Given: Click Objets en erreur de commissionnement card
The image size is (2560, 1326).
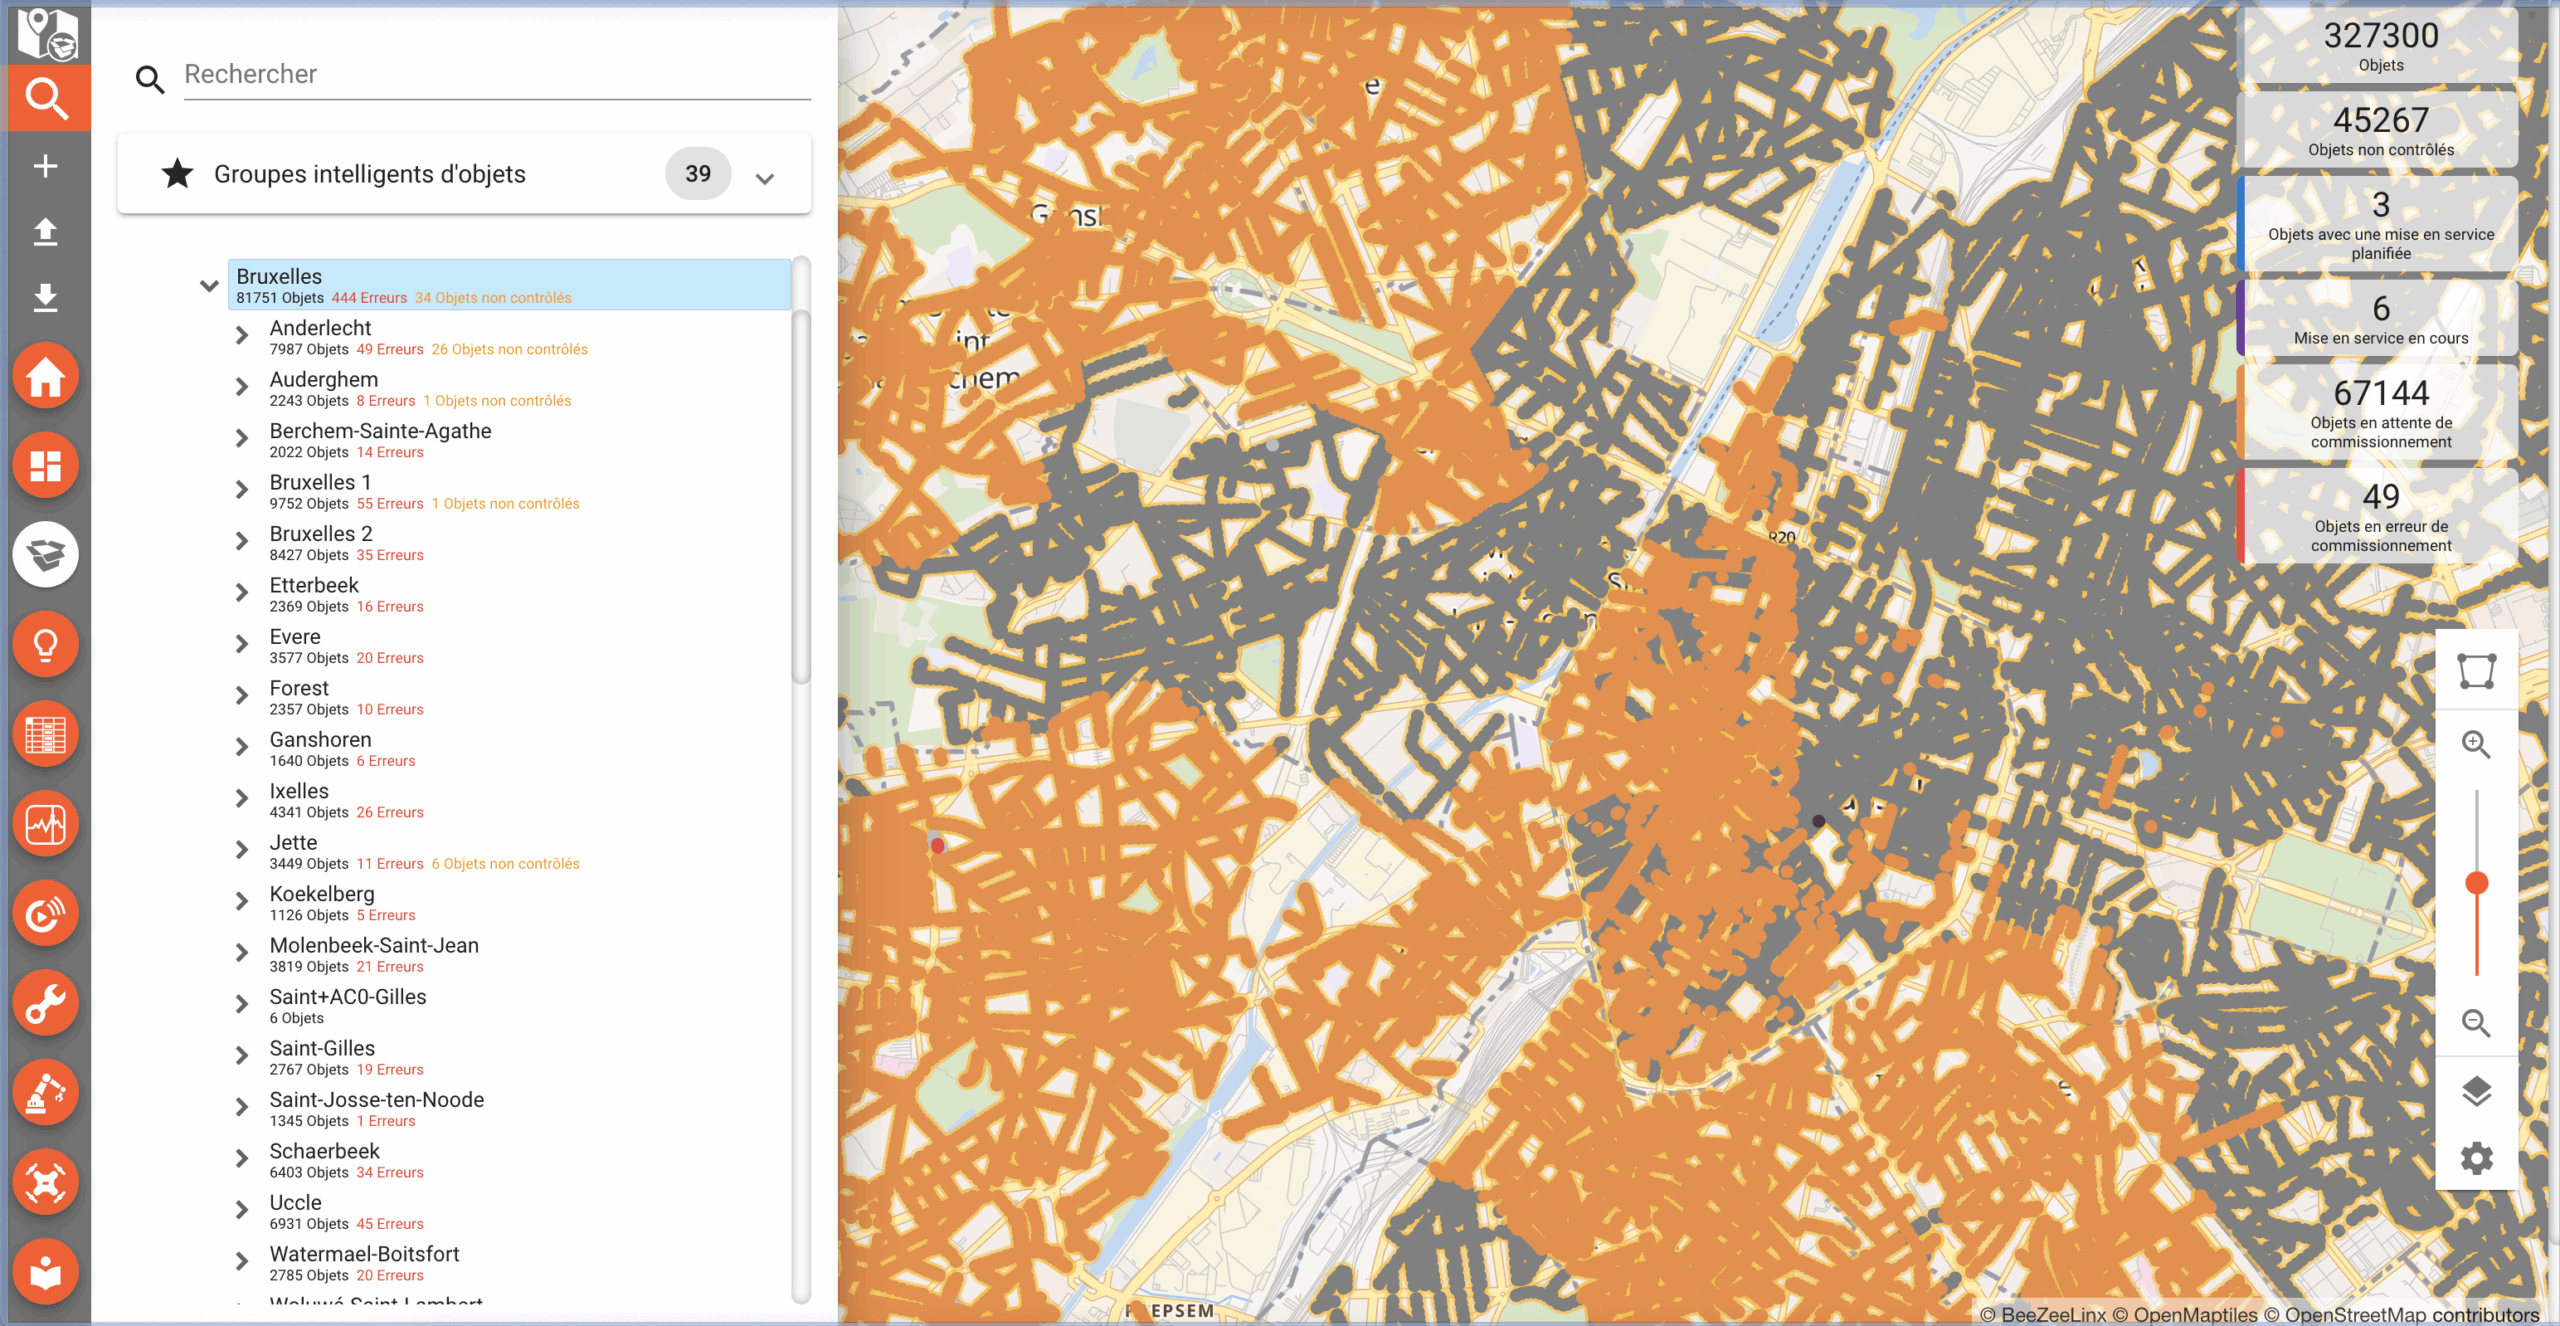Looking at the screenshot, I should pyautogui.click(x=2380, y=517).
